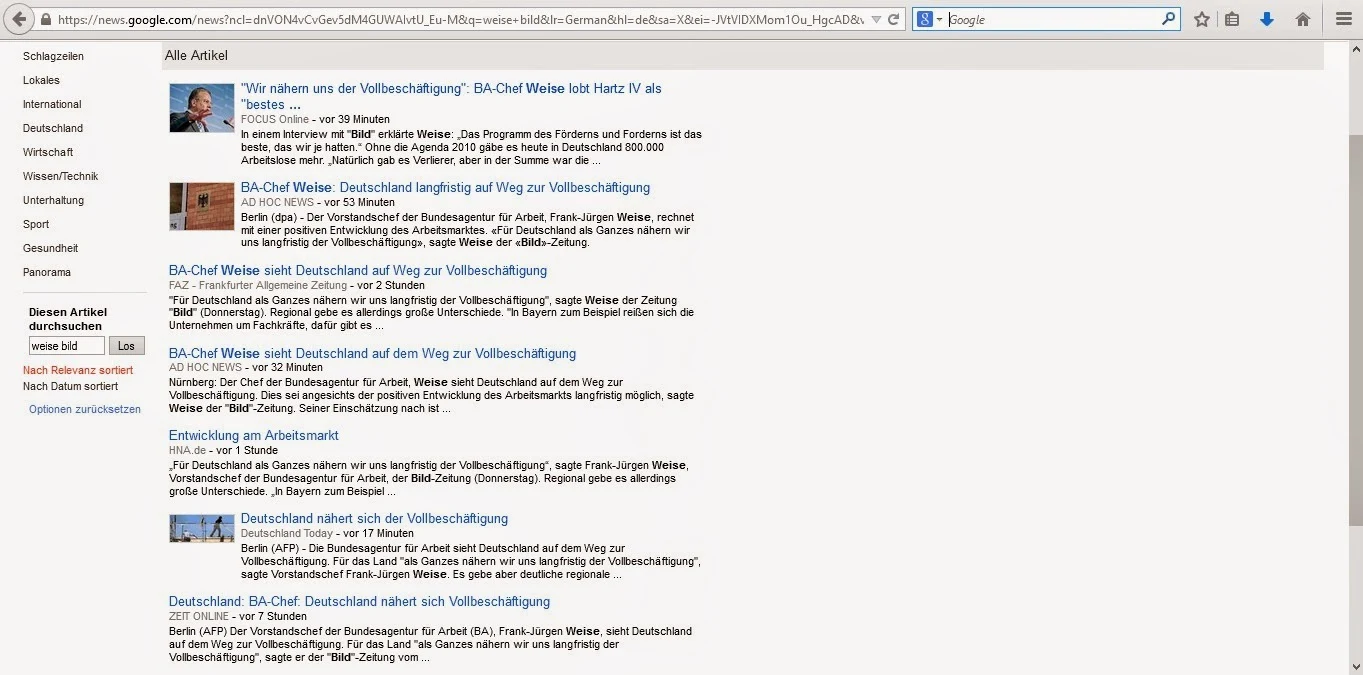Image resolution: width=1363 pixels, height=675 pixels.
Task: Select the Lokales section
Action: pos(41,80)
